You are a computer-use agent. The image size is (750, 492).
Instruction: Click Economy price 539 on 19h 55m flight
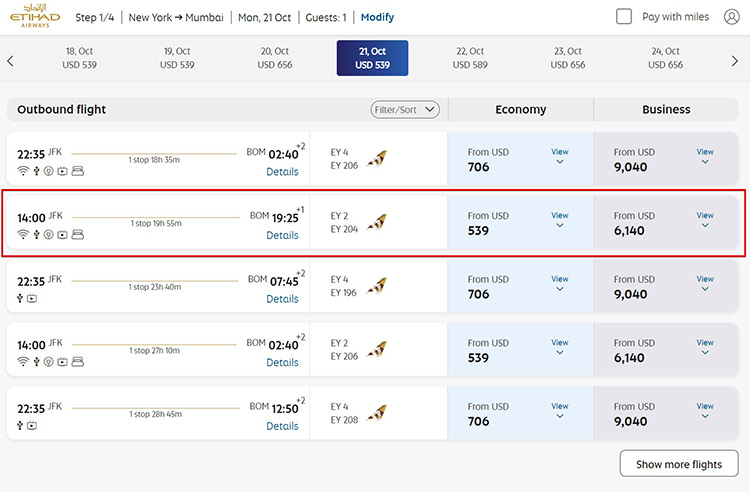tap(478, 230)
